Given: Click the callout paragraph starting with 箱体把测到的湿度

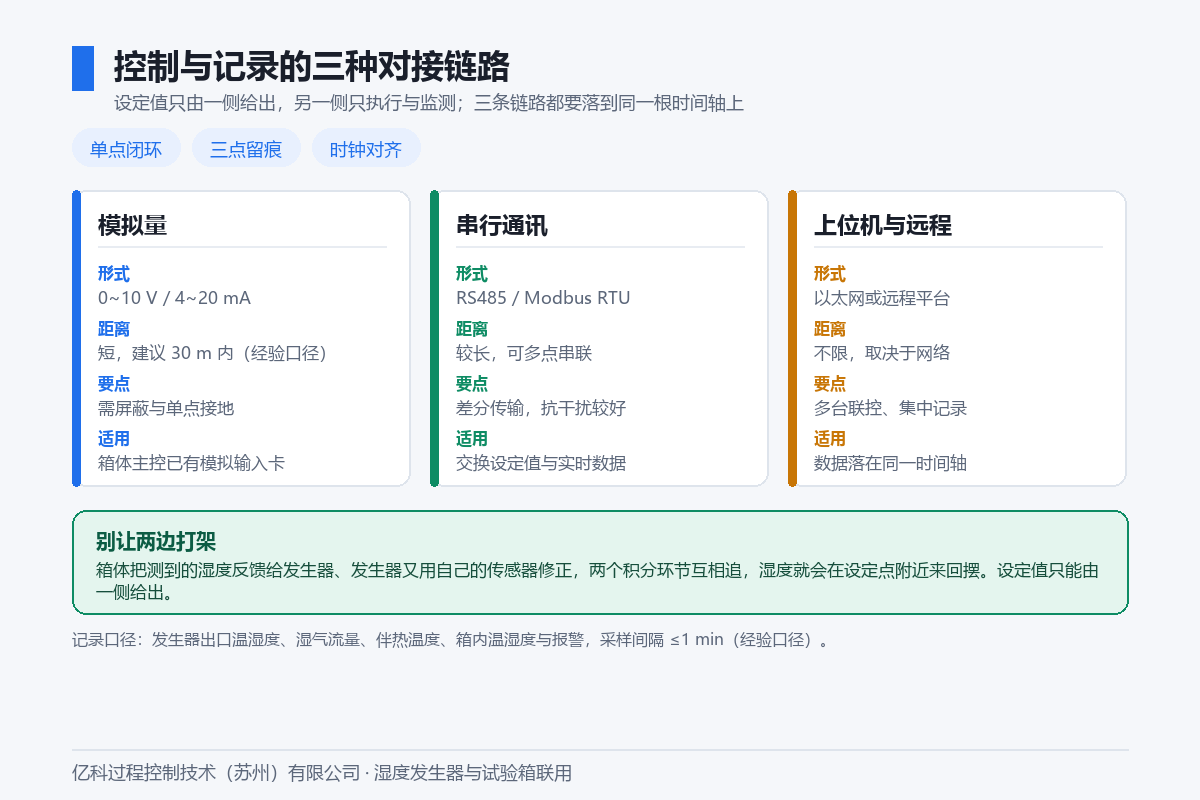Looking at the screenshot, I should (597, 581).
